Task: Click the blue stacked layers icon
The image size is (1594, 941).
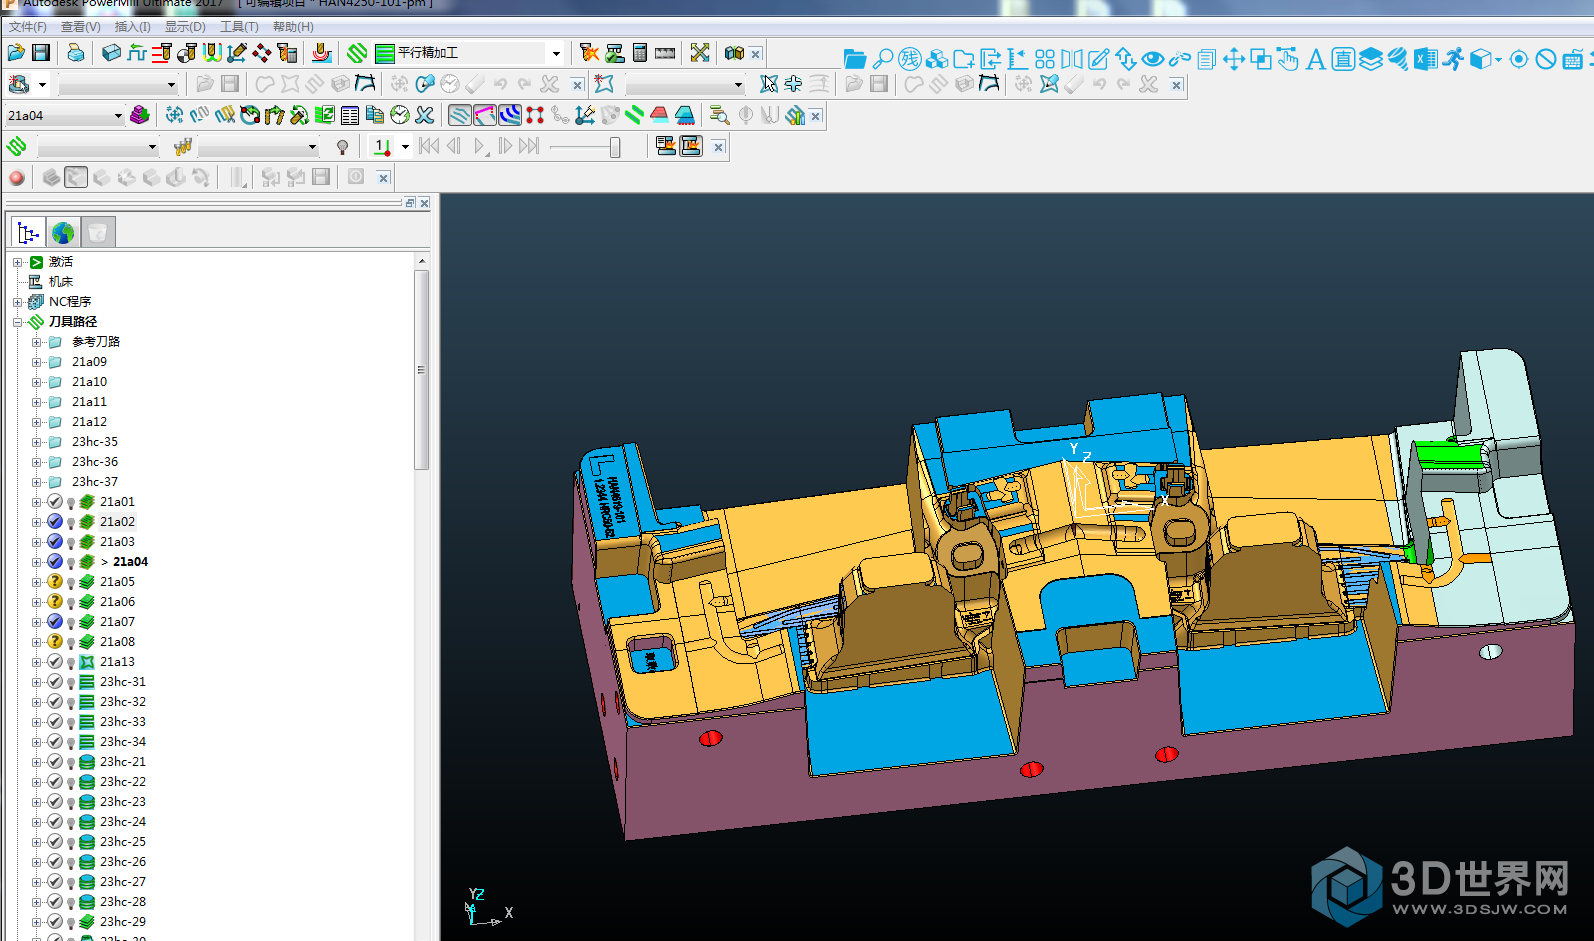Action: click(1371, 59)
